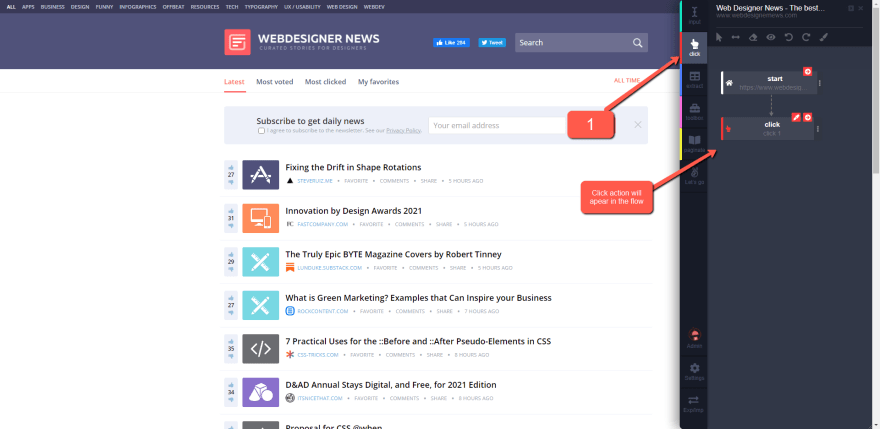880x429 pixels.
Task: Select the input action in the sidebar
Action: [x=695, y=16]
